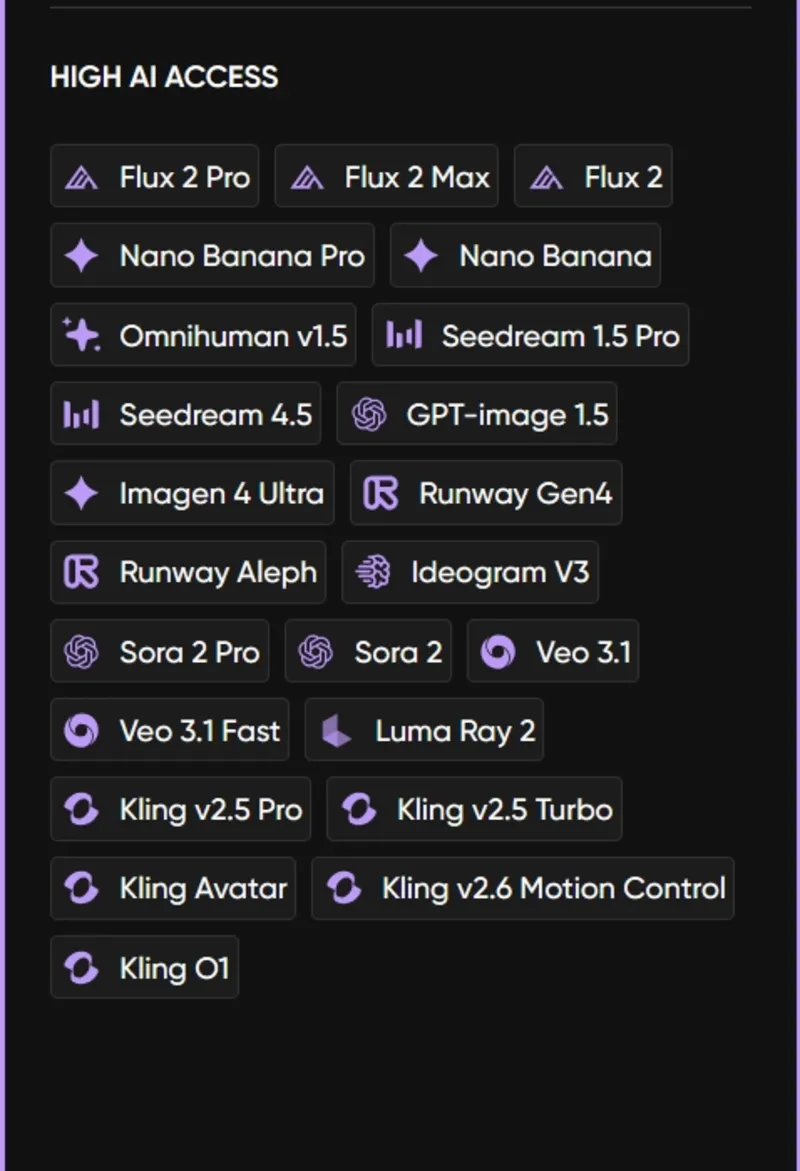Click the Sora 2 Pro logo icon
This screenshot has width=800, height=1171.
81,652
